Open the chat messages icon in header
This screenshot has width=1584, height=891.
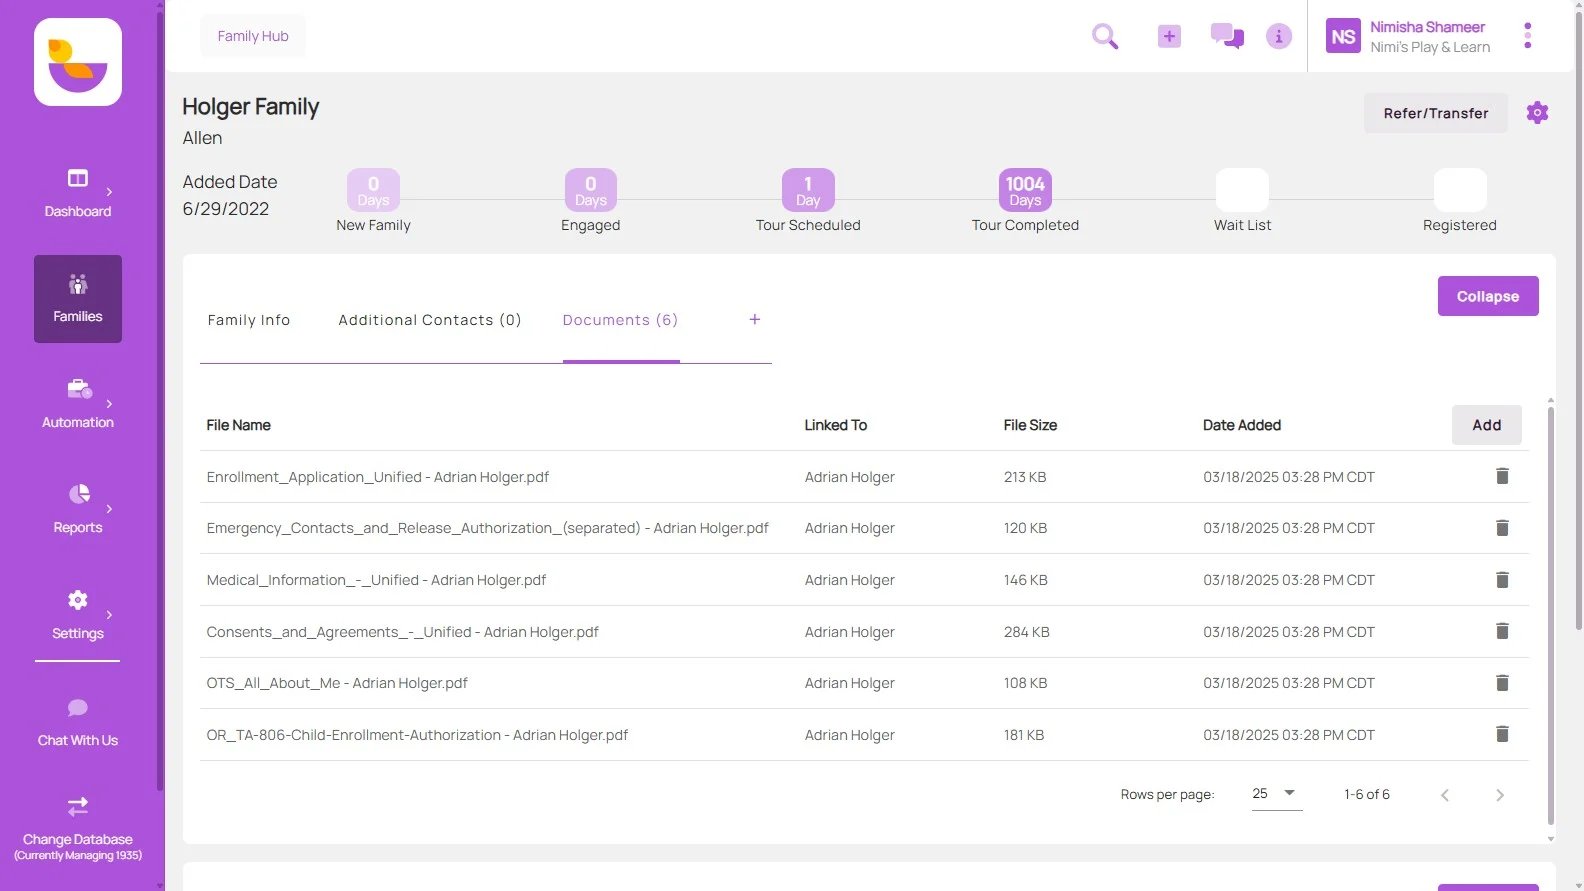tap(1227, 36)
